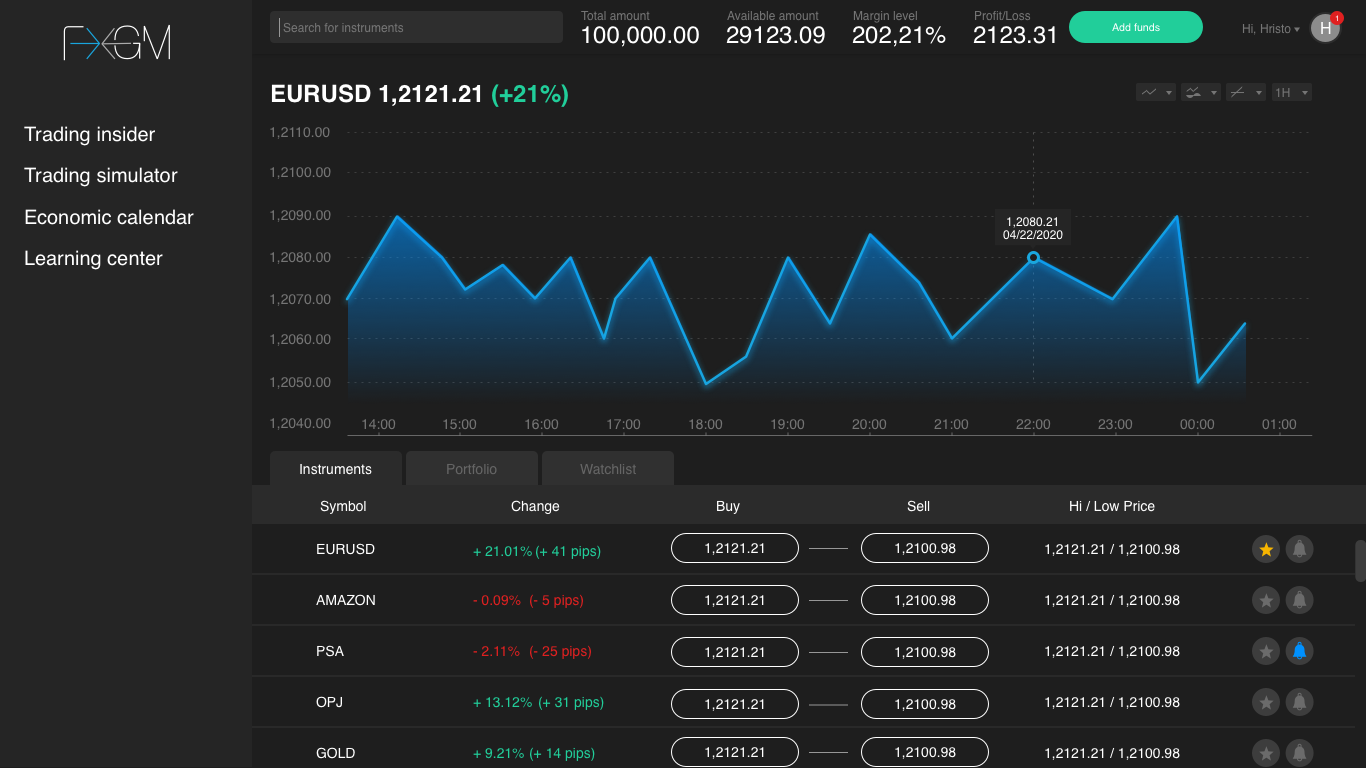Select the OPJ symbol row label
The image size is (1366, 768).
pyautogui.click(x=329, y=702)
